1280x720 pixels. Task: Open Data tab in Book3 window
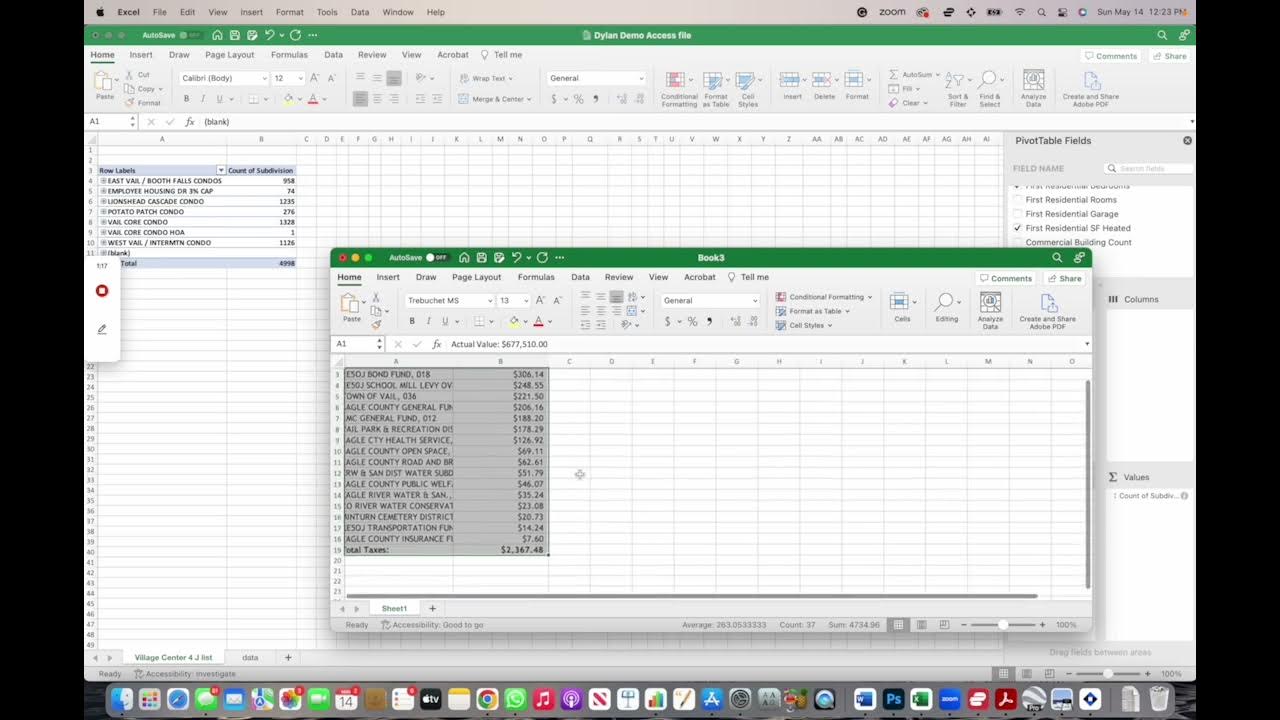click(580, 277)
